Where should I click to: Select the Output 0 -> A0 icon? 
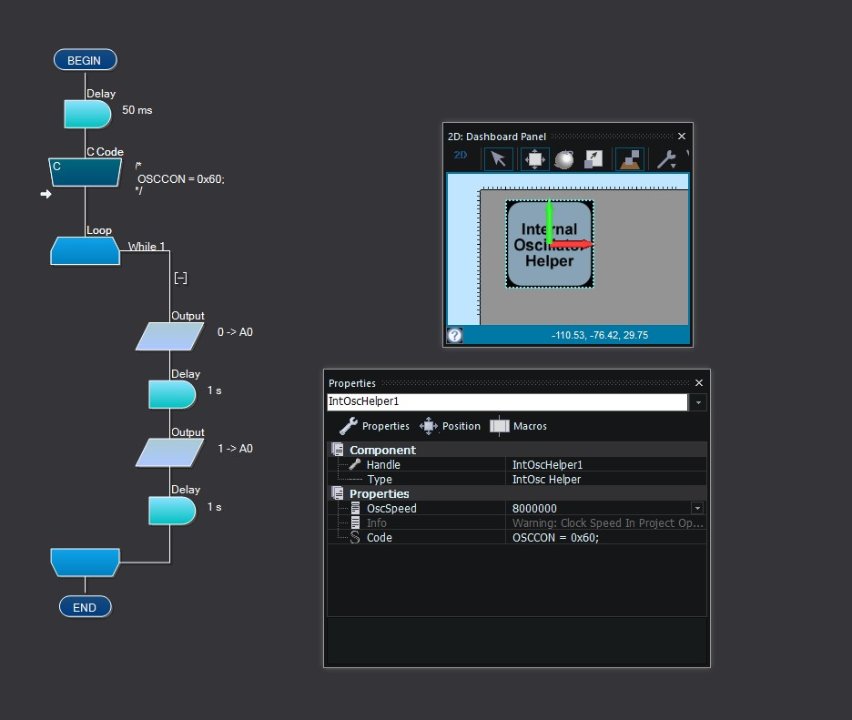170,336
